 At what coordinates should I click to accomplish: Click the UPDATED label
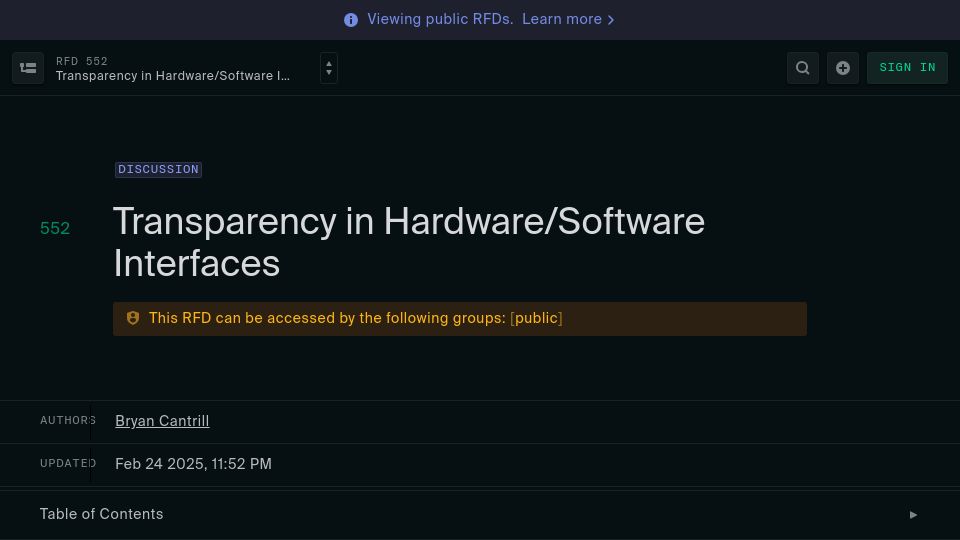pos(68,463)
